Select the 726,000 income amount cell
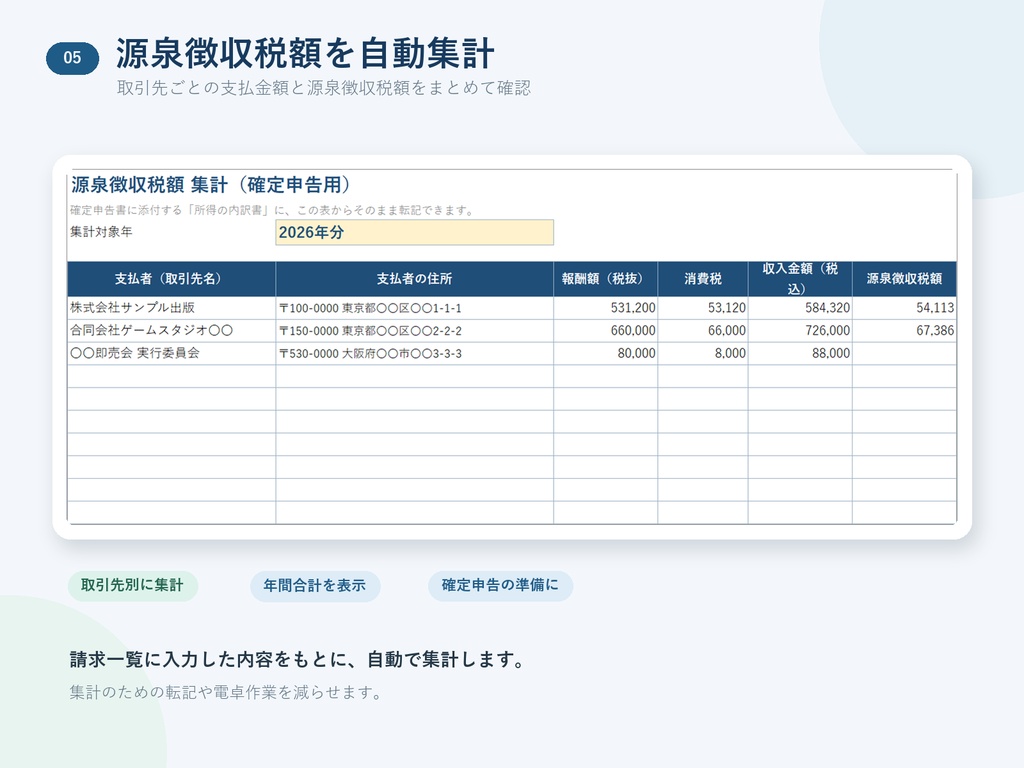This screenshot has height=768, width=1024. tap(800, 330)
